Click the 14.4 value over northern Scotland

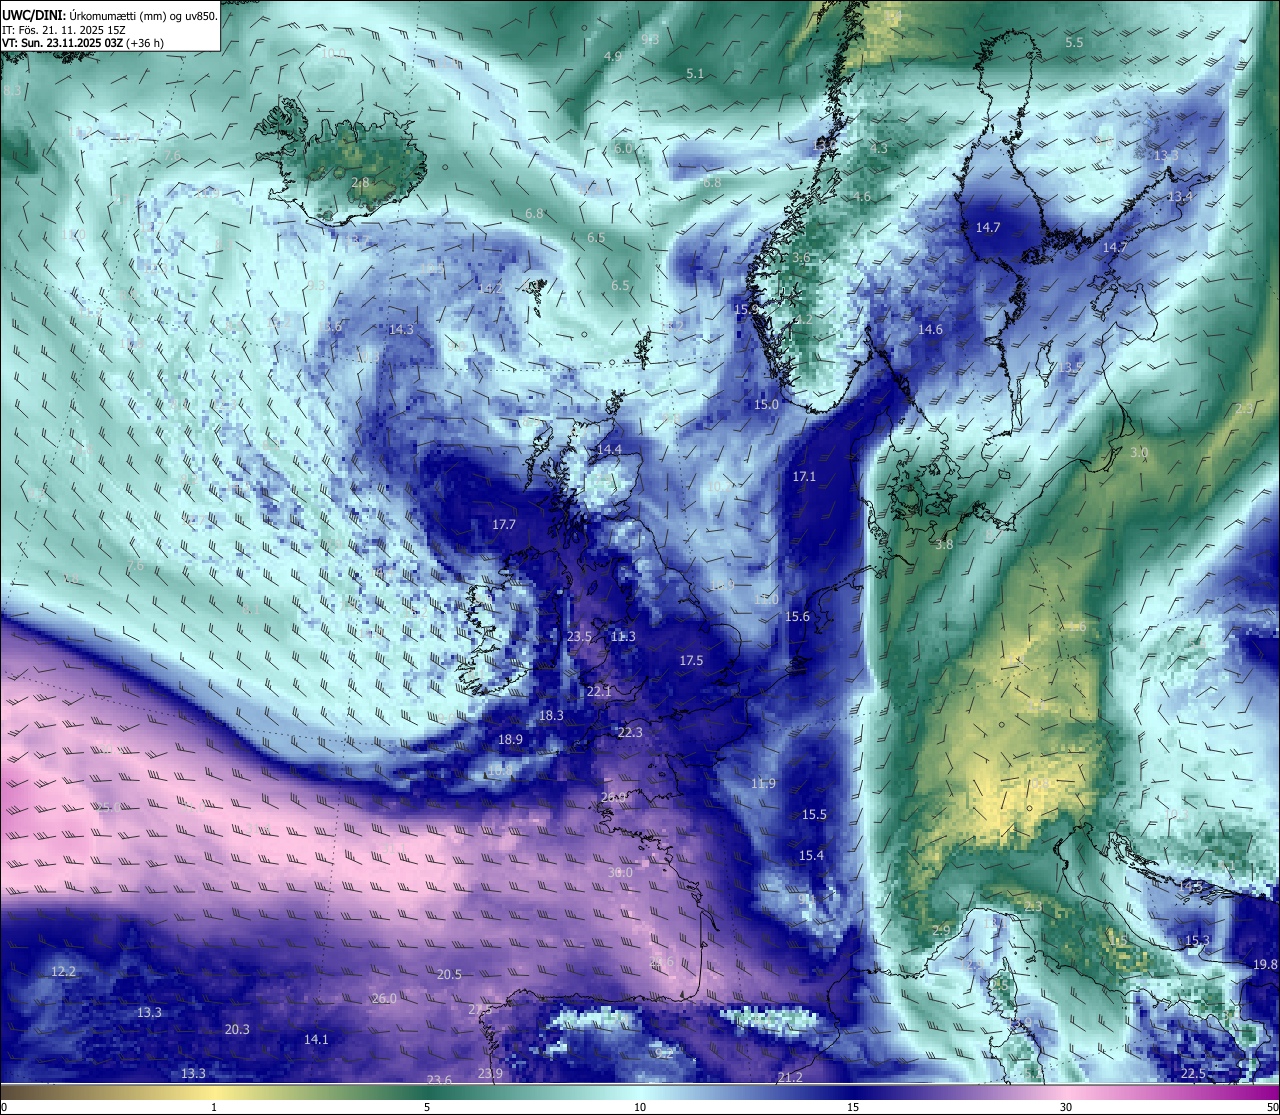pyautogui.click(x=609, y=450)
